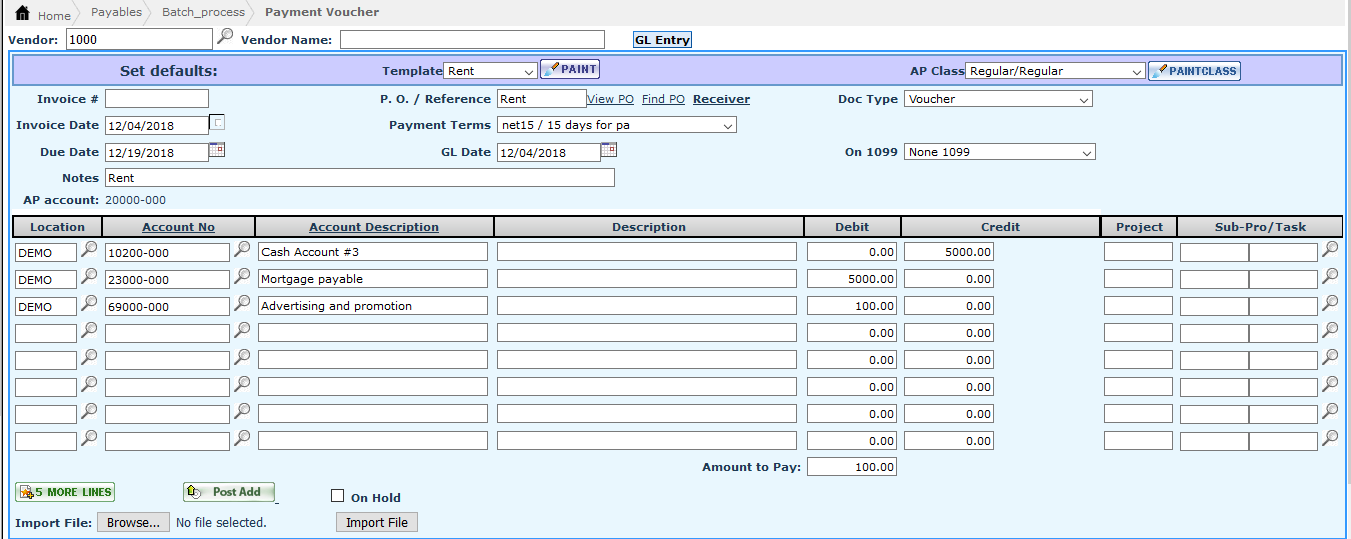Click the Post Add button
This screenshot has height=539, width=1351.
click(x=229, y=492)
